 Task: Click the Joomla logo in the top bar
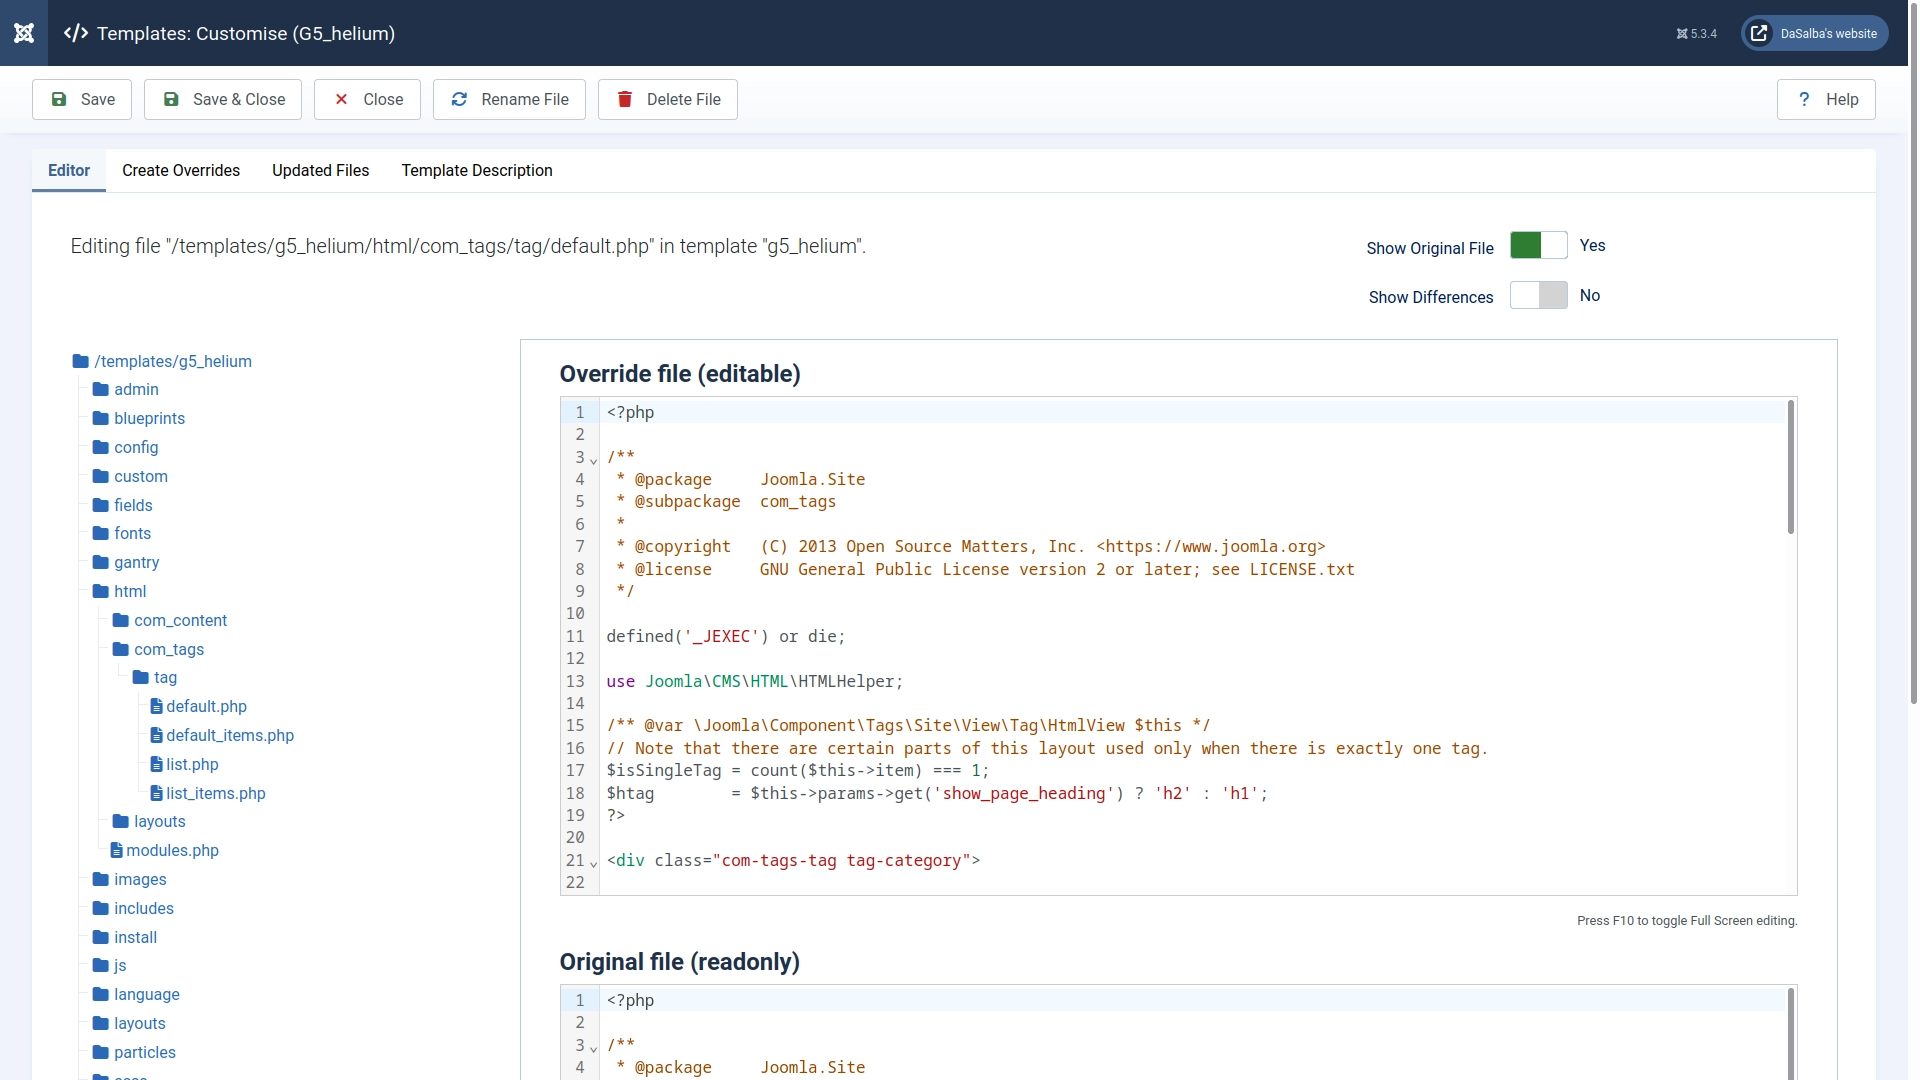click(24, 33)
